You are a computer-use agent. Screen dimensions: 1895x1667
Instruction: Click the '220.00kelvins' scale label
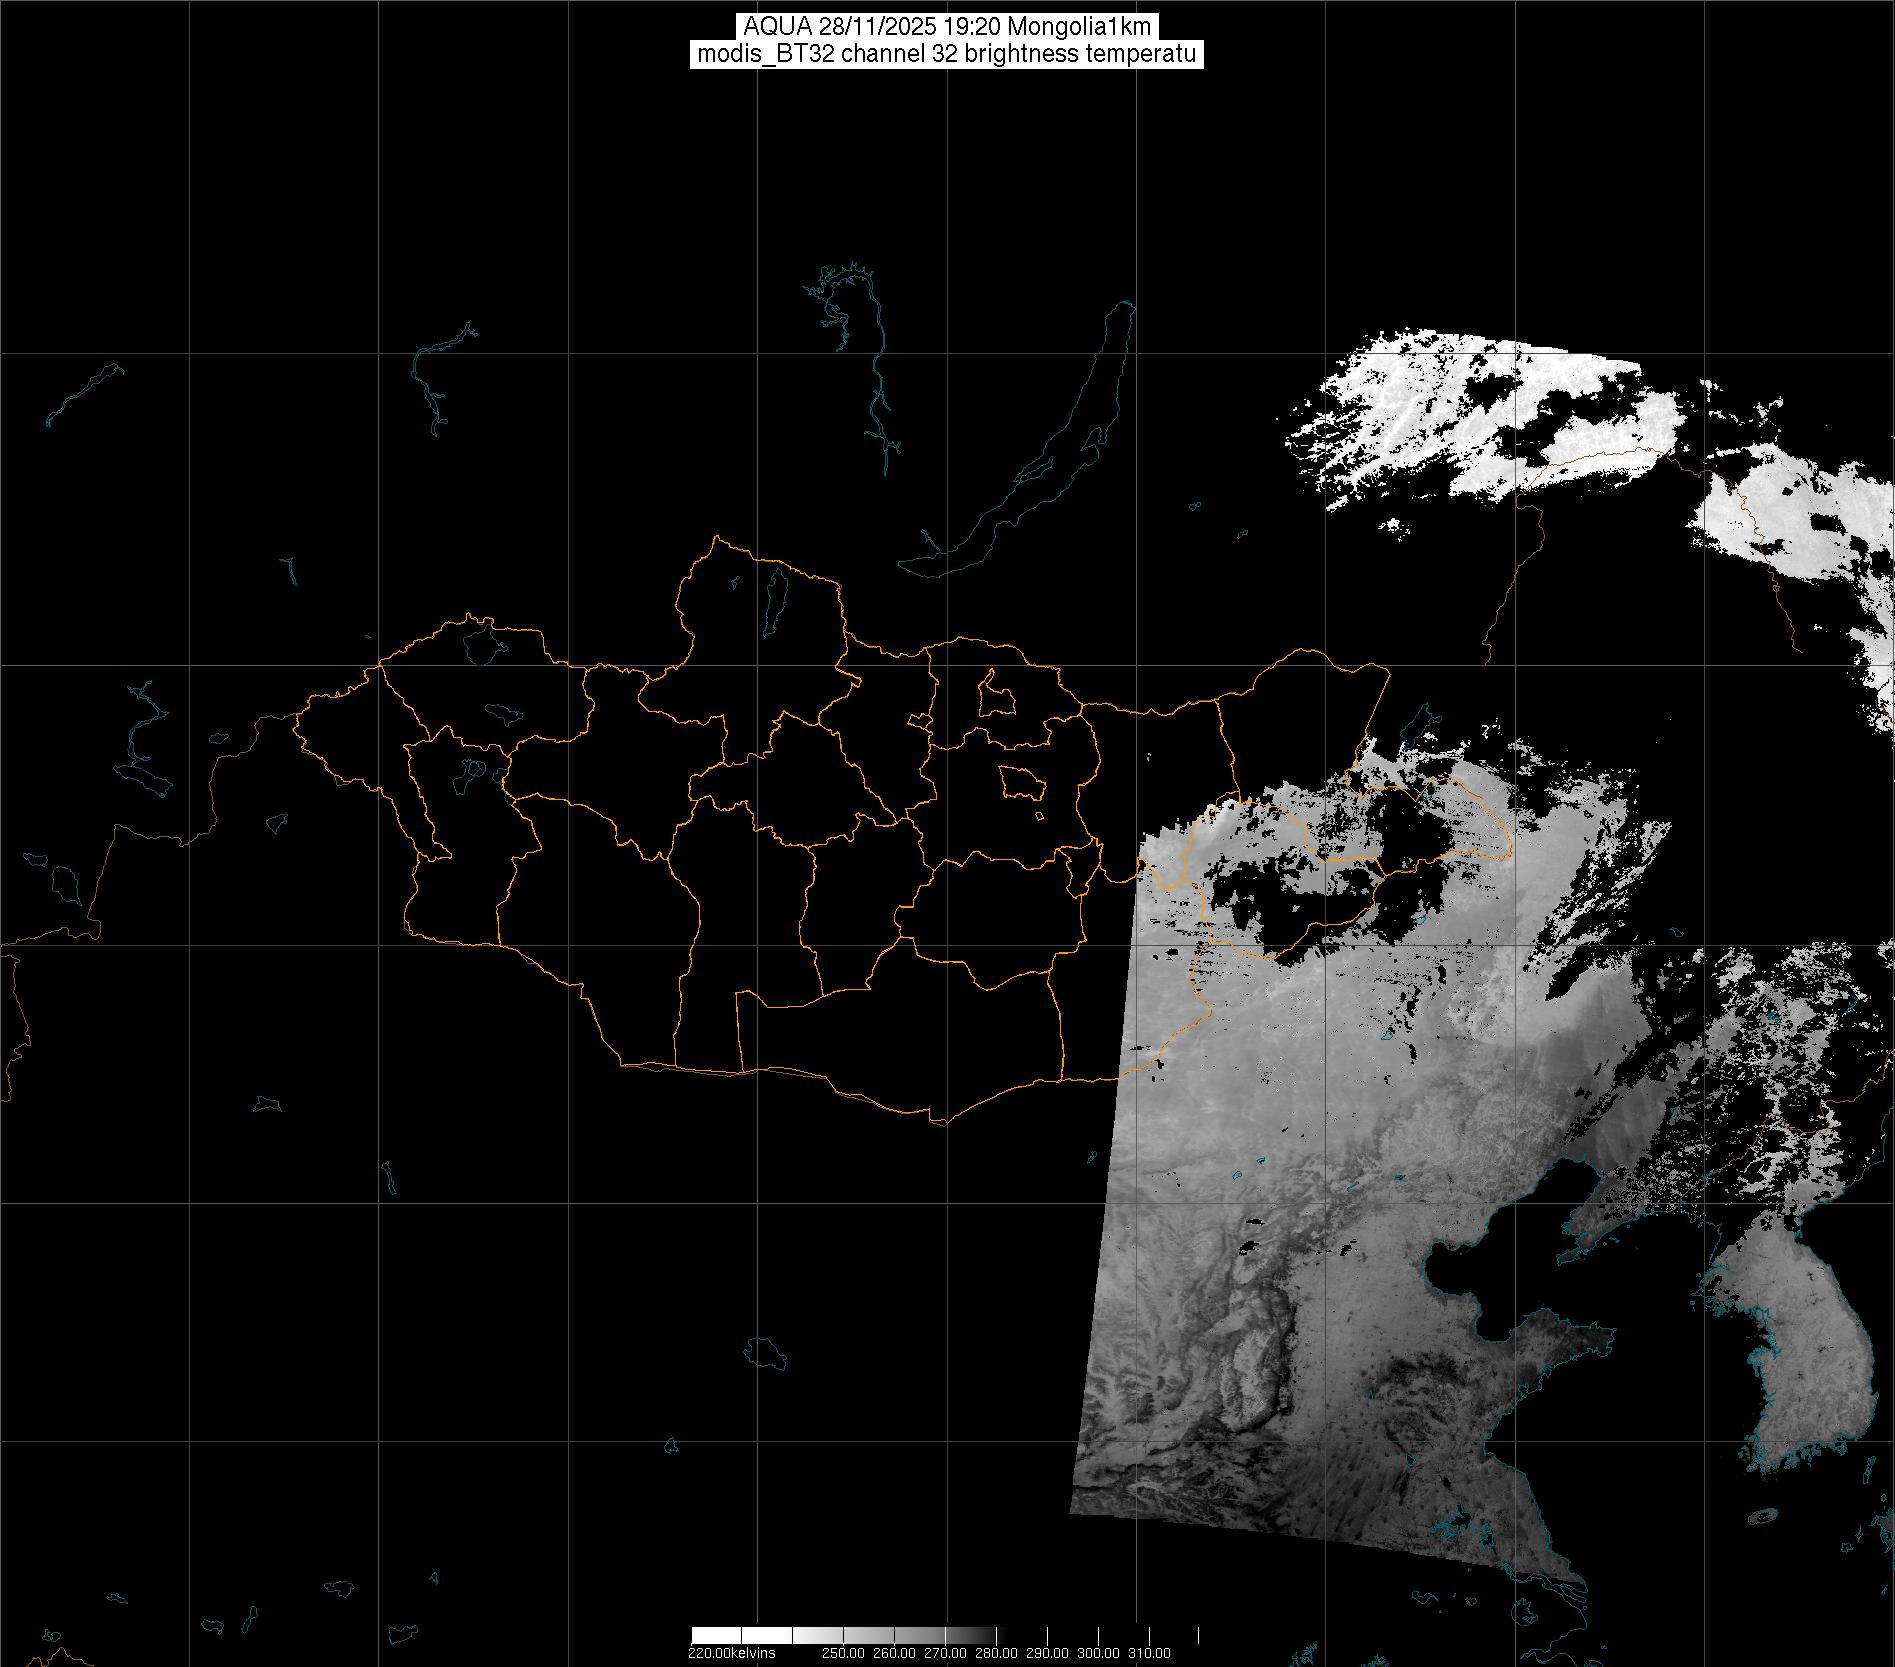pyautogui.click(x=732, y=1653)
